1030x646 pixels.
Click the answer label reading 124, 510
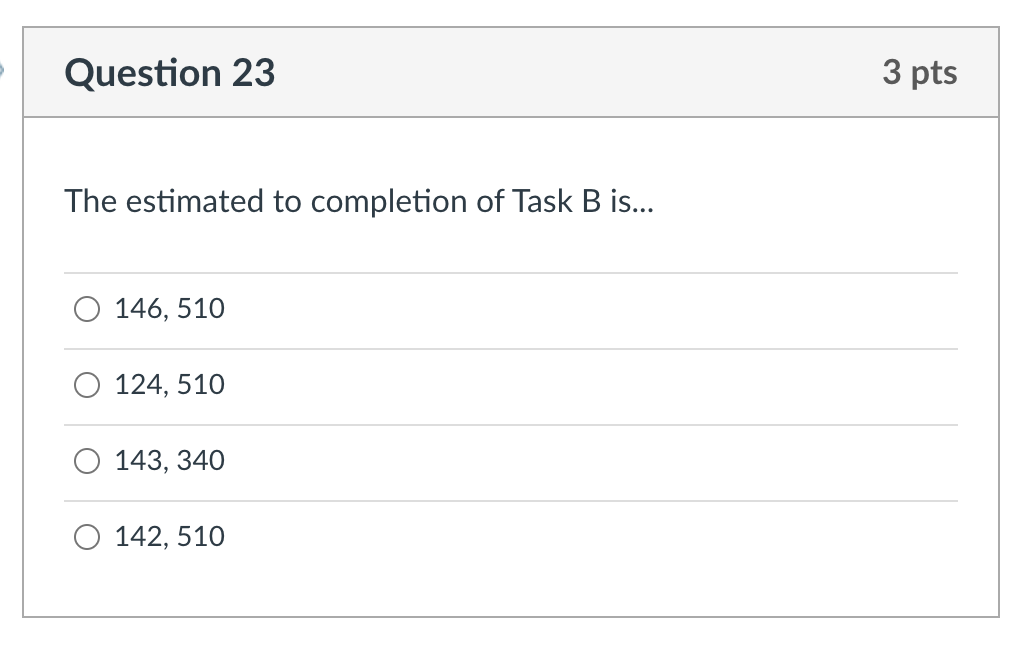tap(169, 385)
